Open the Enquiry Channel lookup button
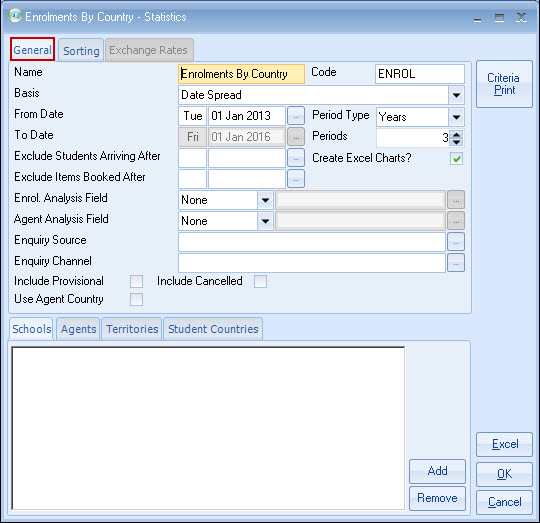This screenshot has width=540, height=523. (456, 263)
